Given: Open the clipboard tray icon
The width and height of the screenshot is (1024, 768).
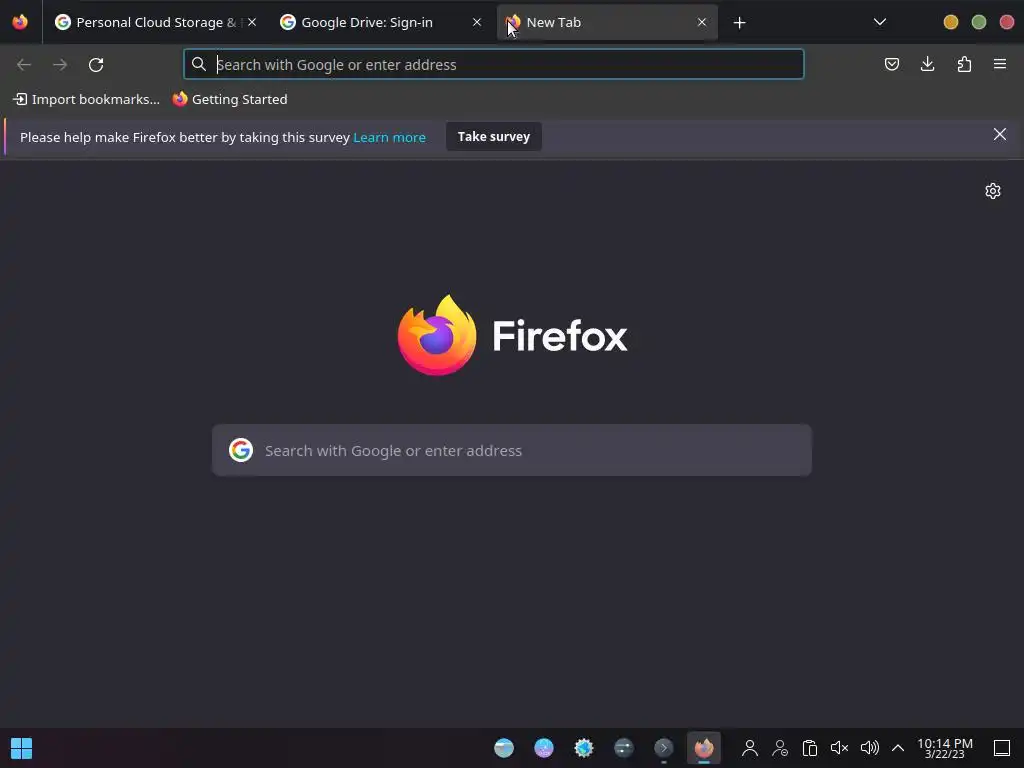Looking at the screenshot, I should click(810, 748).
